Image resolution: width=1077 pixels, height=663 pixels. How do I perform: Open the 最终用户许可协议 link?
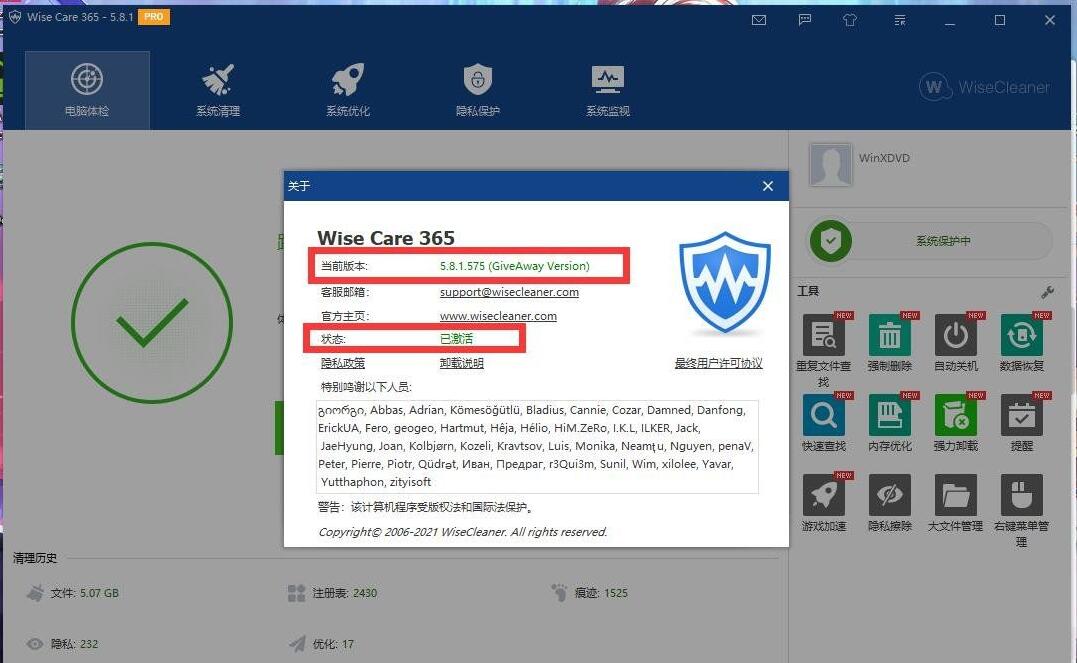pyautogui.click(x=718, y=363)
